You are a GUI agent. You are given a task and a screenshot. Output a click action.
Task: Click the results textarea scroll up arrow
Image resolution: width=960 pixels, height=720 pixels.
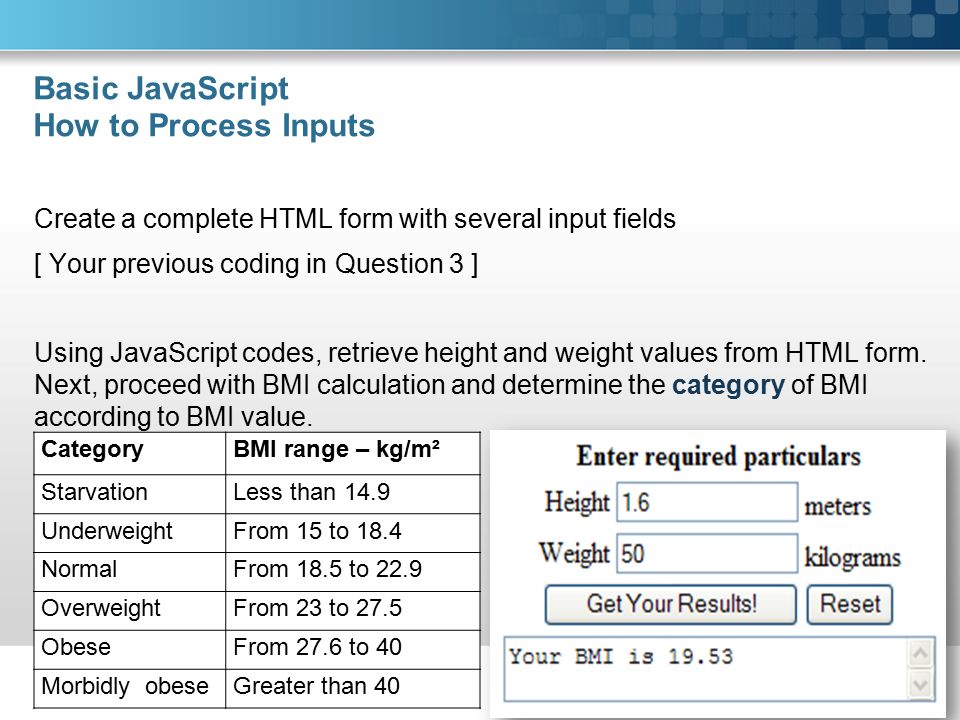coord(920,654)
